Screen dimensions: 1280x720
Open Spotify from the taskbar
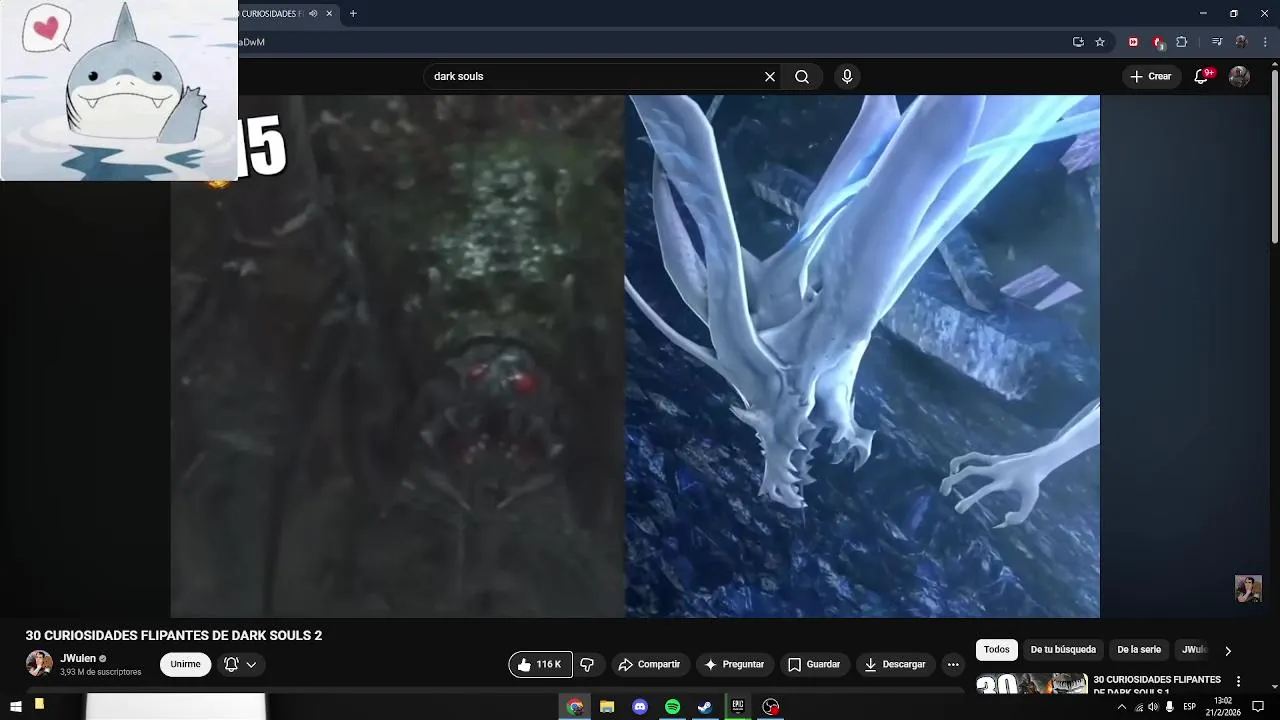click(x=672, y=707)
